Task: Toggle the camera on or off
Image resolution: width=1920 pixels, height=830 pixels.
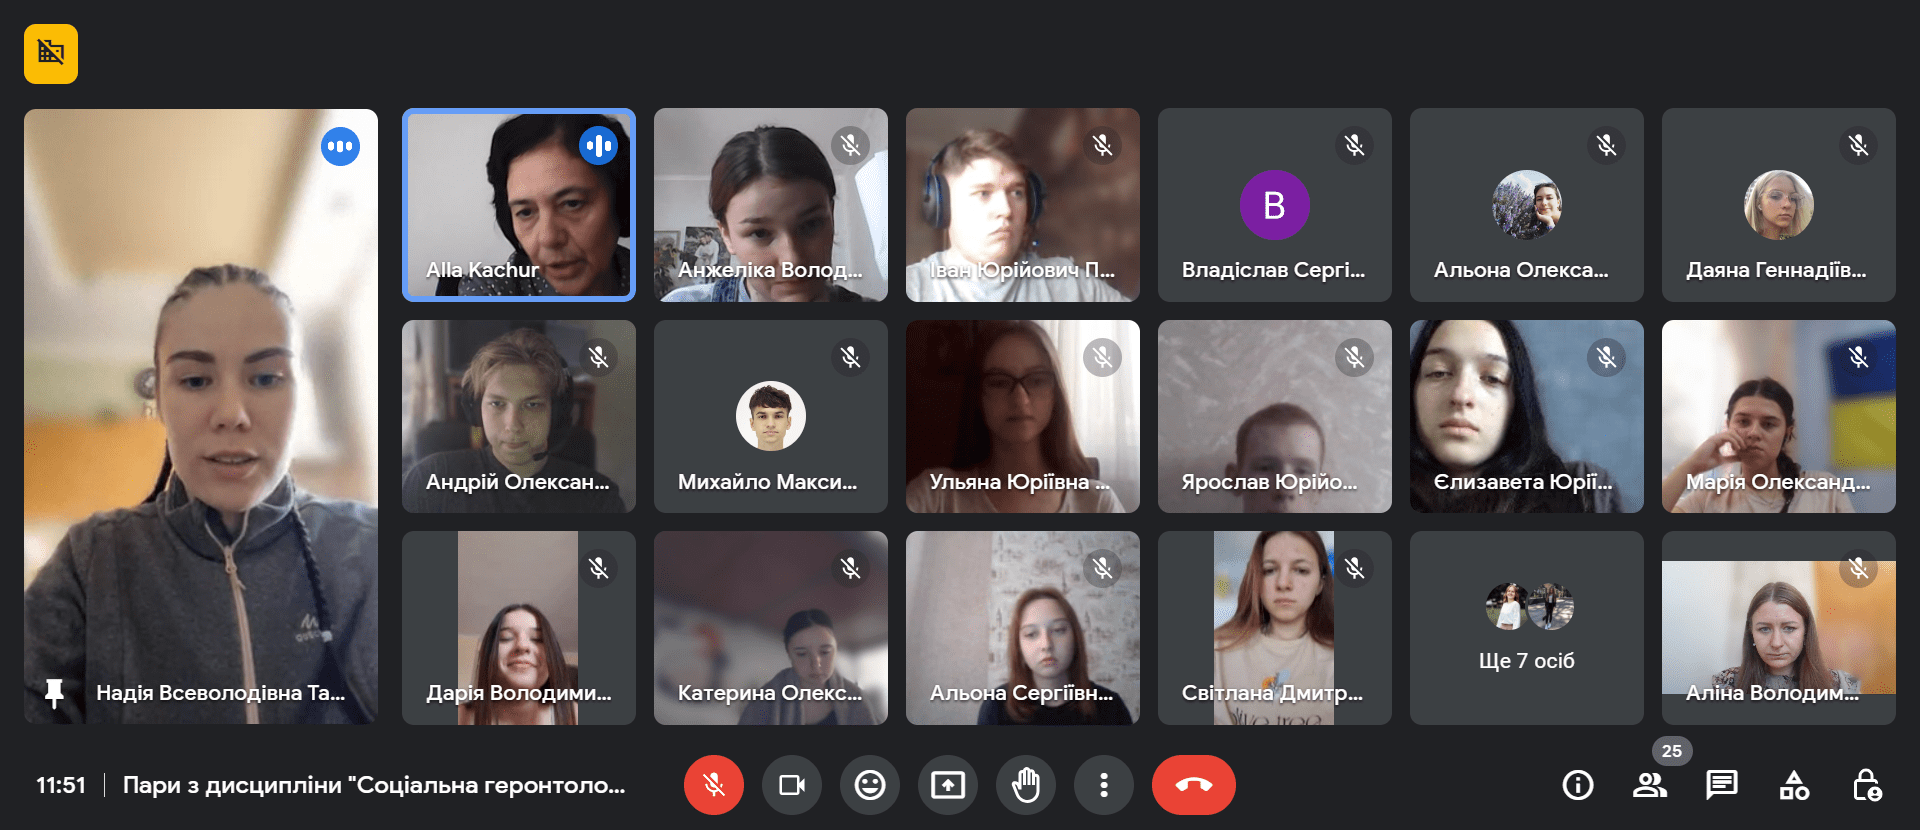Action: (x=791, y=785)
